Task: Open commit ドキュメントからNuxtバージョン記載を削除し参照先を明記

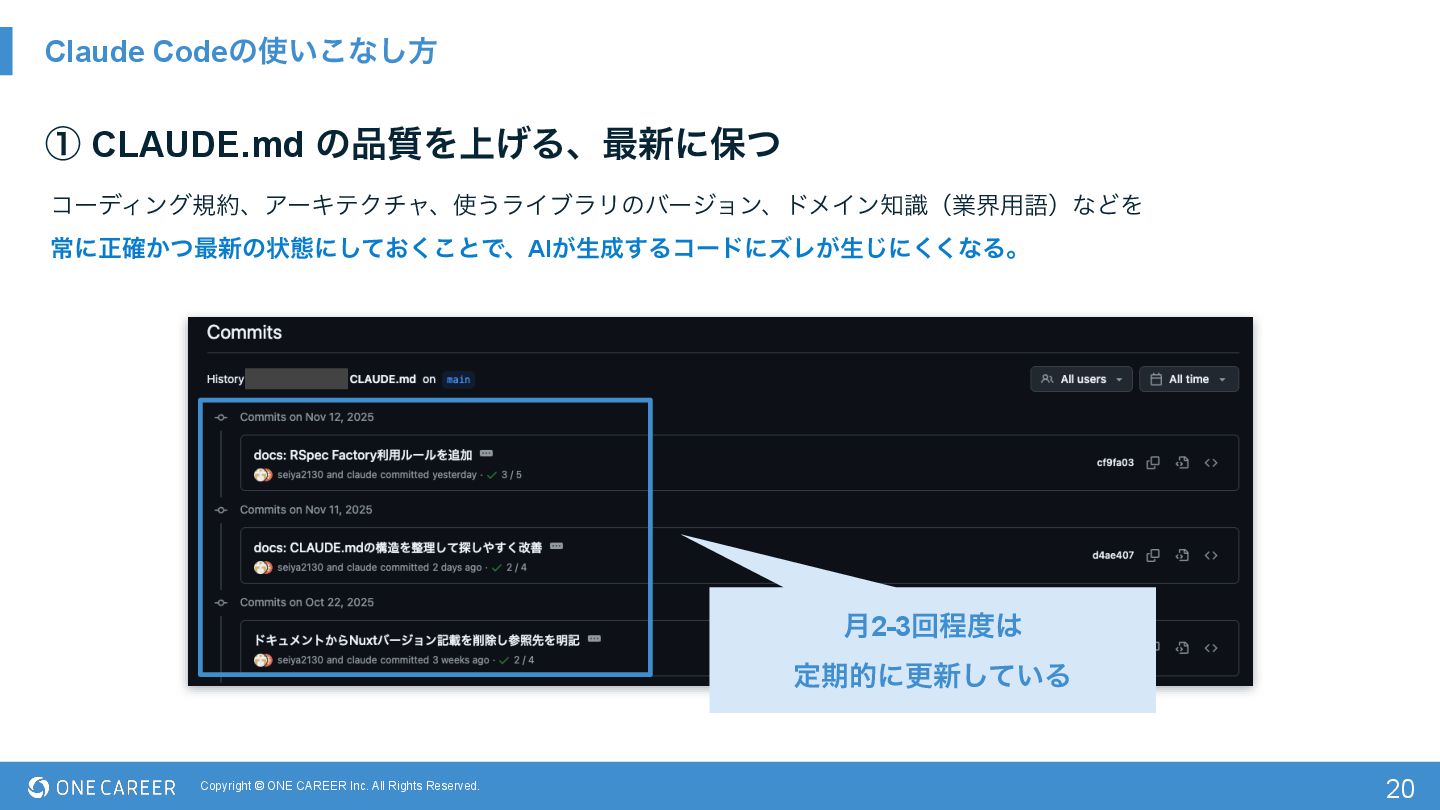Action: tap(417, 639)
